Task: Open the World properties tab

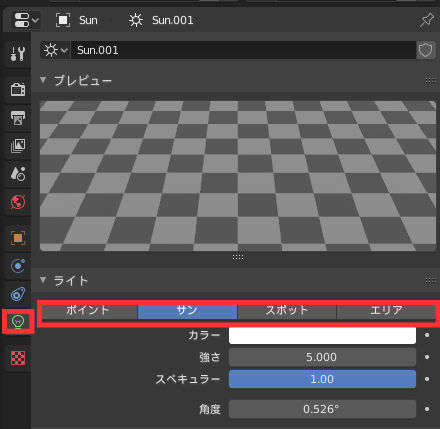Action: pyautogui.click(x=18, y=202)
